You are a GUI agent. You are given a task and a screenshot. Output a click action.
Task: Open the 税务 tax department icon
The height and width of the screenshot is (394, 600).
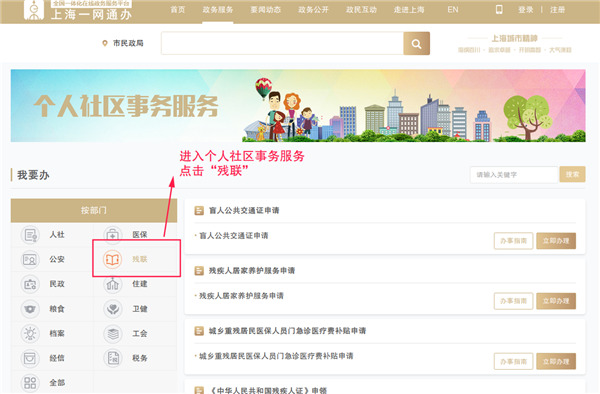pos(112,358)
